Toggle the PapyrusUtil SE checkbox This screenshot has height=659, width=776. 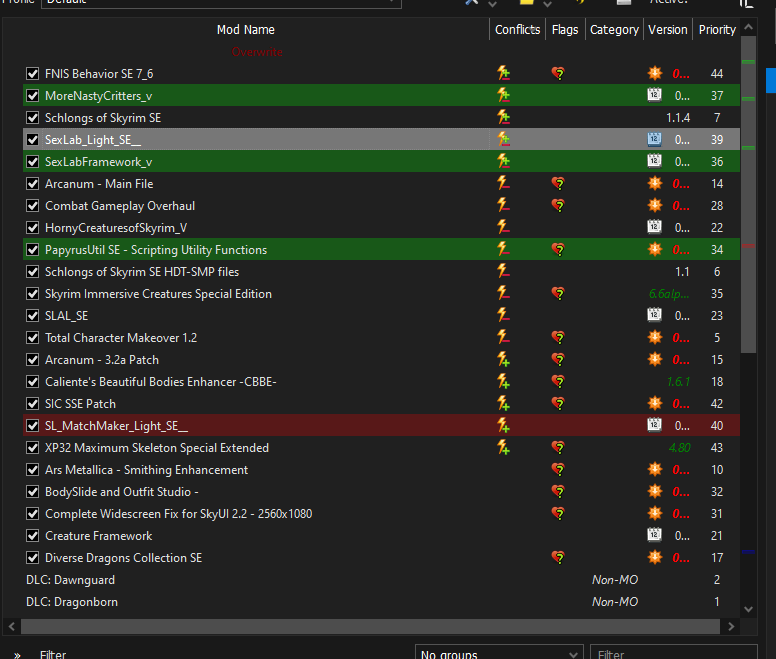33,250
